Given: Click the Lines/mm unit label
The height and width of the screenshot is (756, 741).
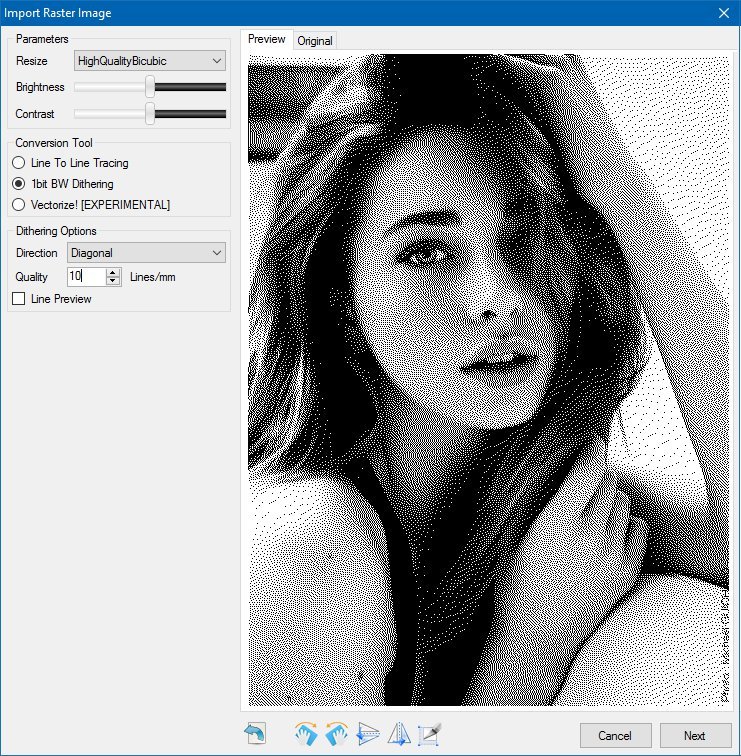Looking at the screenshot, I should tap(153, 277).
